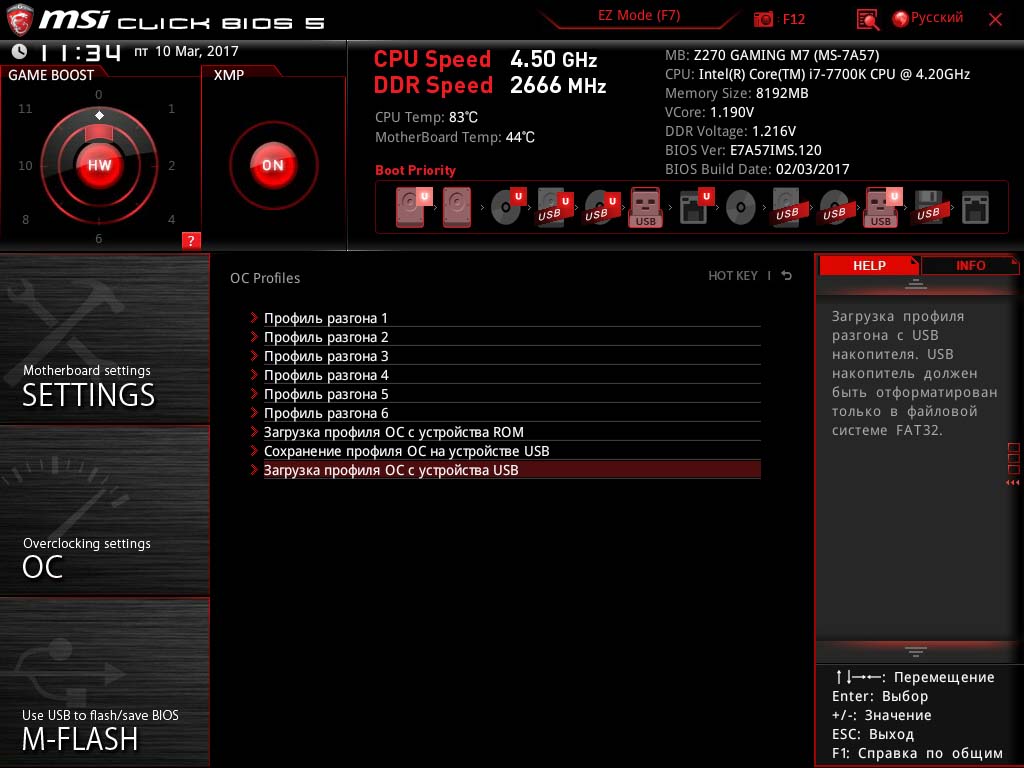Click the scroll-up handle above the help text
This screenshot has height=768, width=1024.
coord(916,284)
